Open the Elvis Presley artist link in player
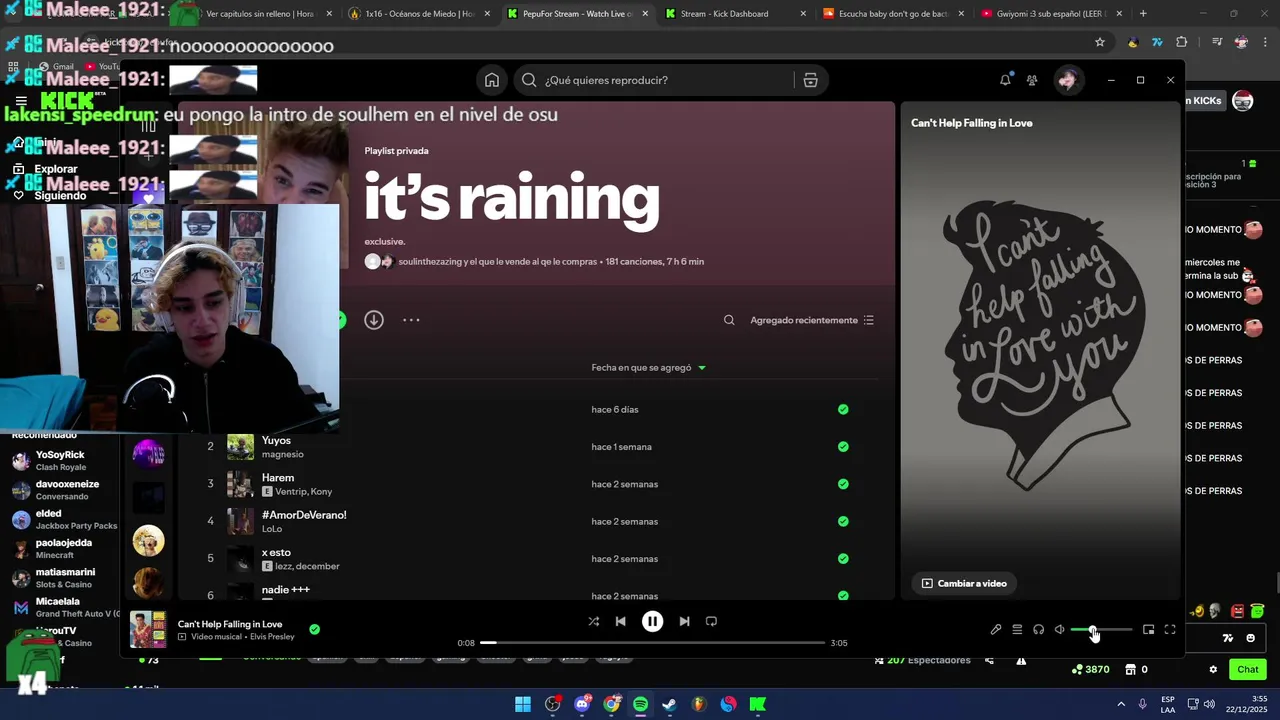Screen dimensions: 1280x720 tap(272, 637)
